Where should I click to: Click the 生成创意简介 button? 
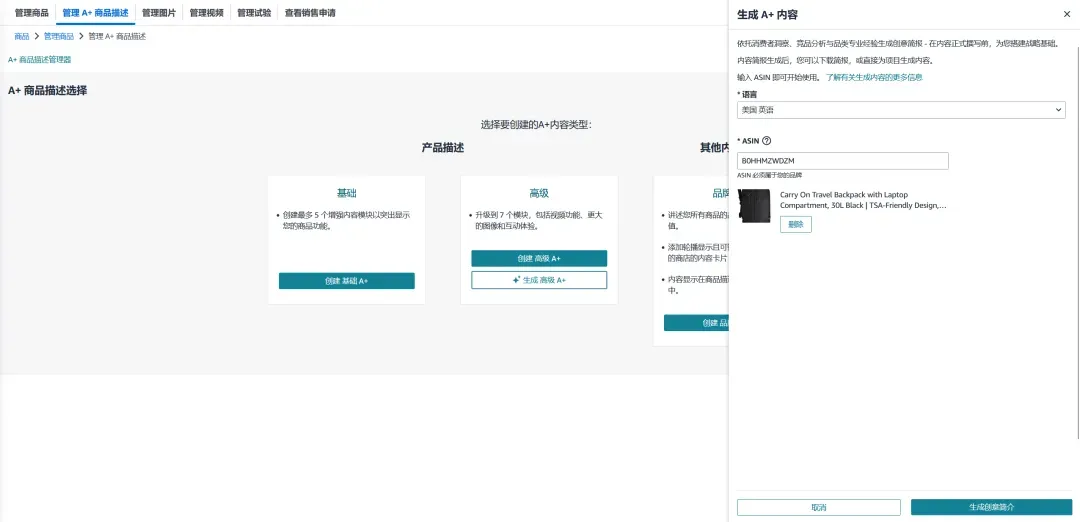991,507
